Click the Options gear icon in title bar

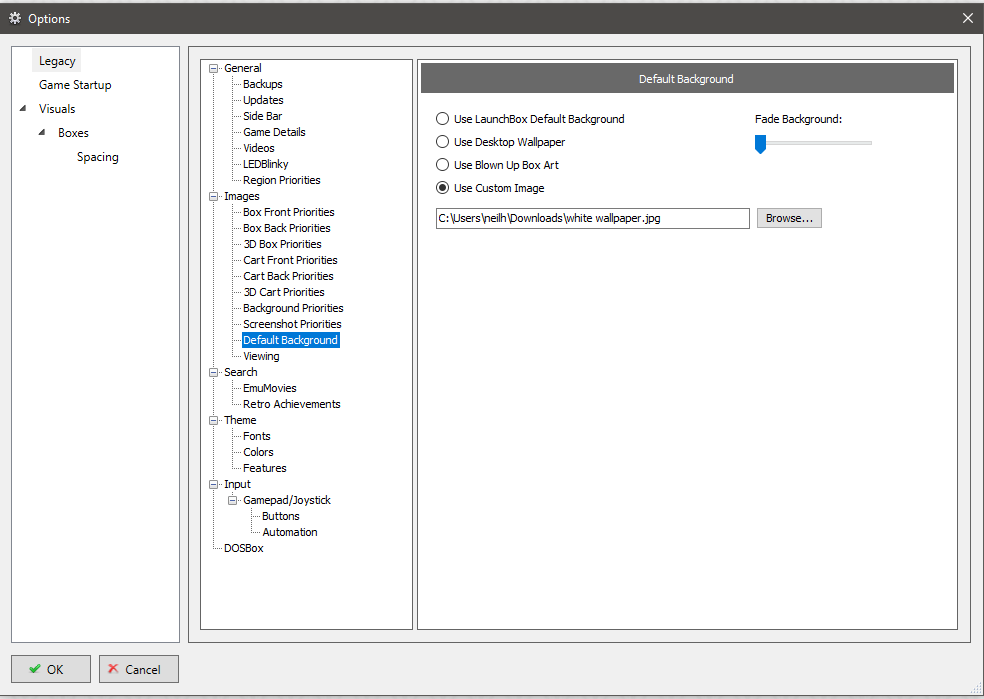click(15, 18)
